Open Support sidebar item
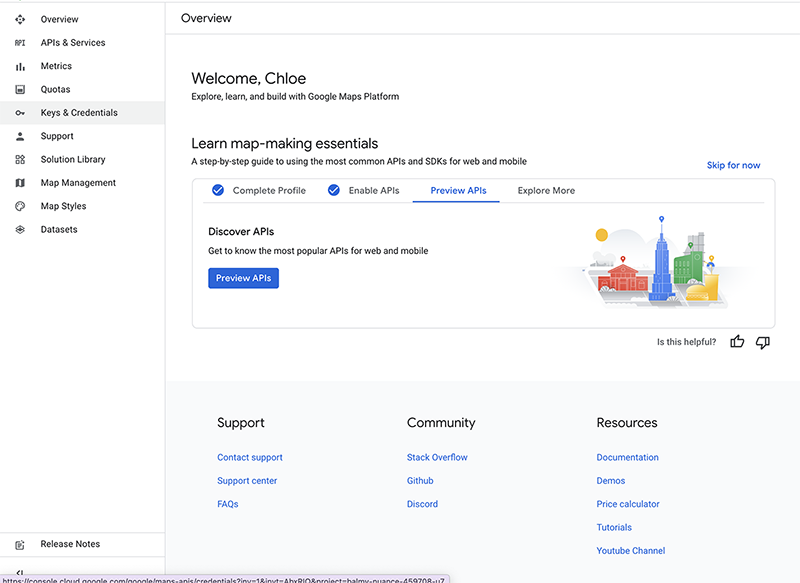This screenshot has height=583, width=800. tap(82, 136)
